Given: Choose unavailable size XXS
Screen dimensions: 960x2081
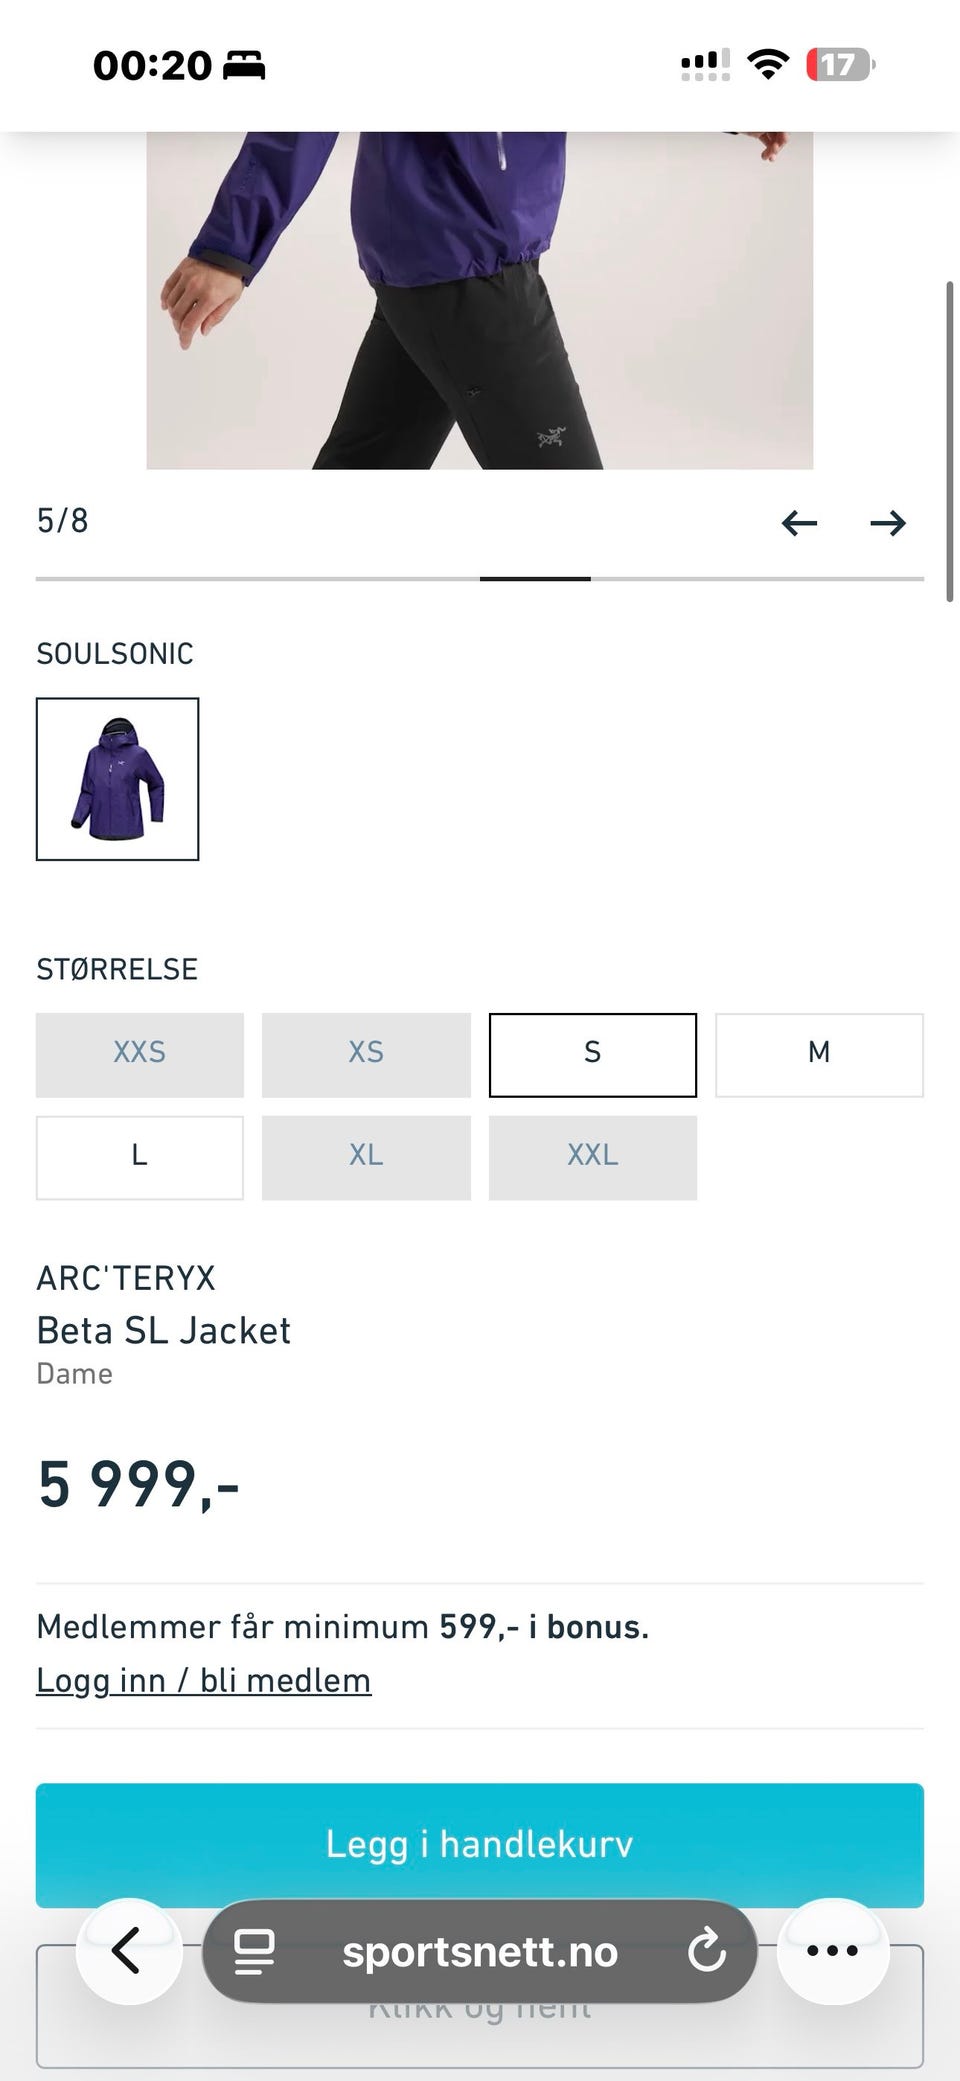Looking at the screenshot, I should point(140,1055).
